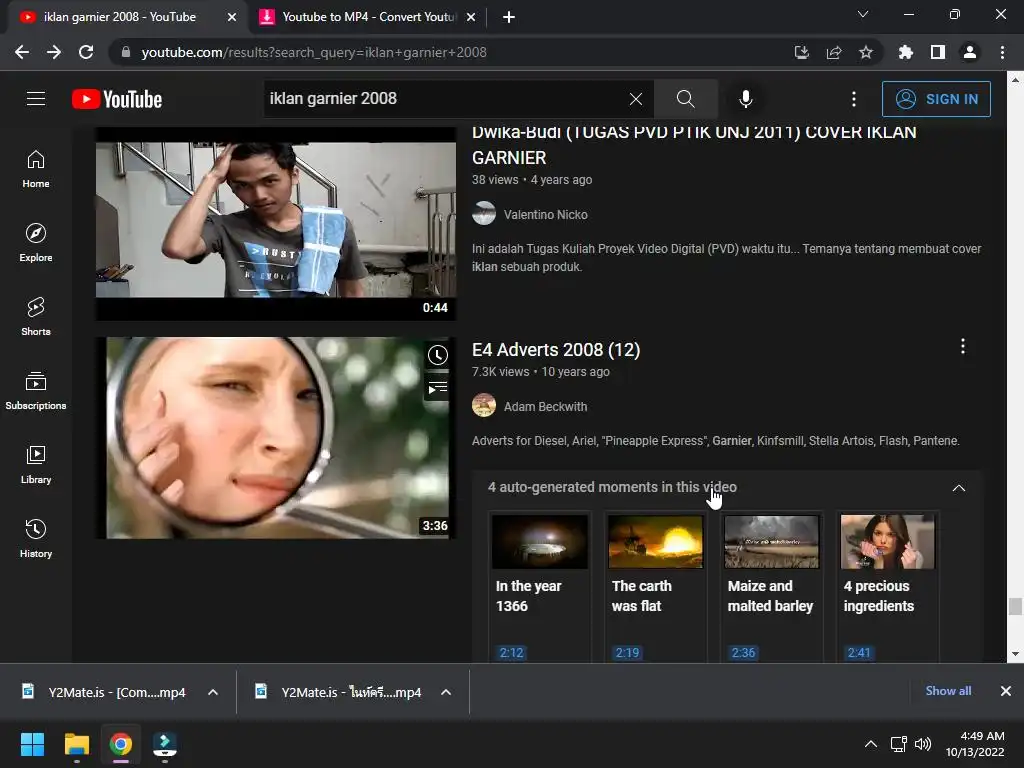This screenshot has height=768, width=1024.
Task: Open Home in the YouTube sidebar
Action: point(36,169)
